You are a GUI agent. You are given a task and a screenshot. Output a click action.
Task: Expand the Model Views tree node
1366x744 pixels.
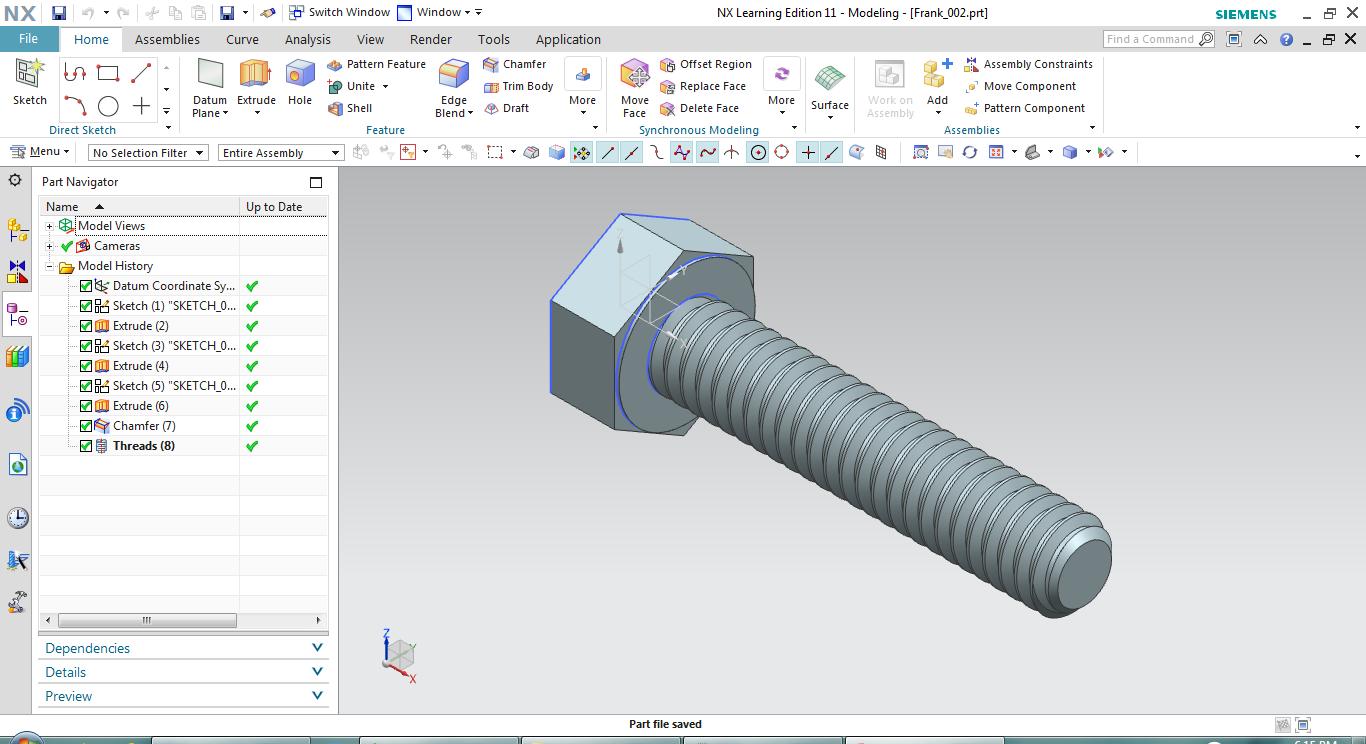click(49, 226)
